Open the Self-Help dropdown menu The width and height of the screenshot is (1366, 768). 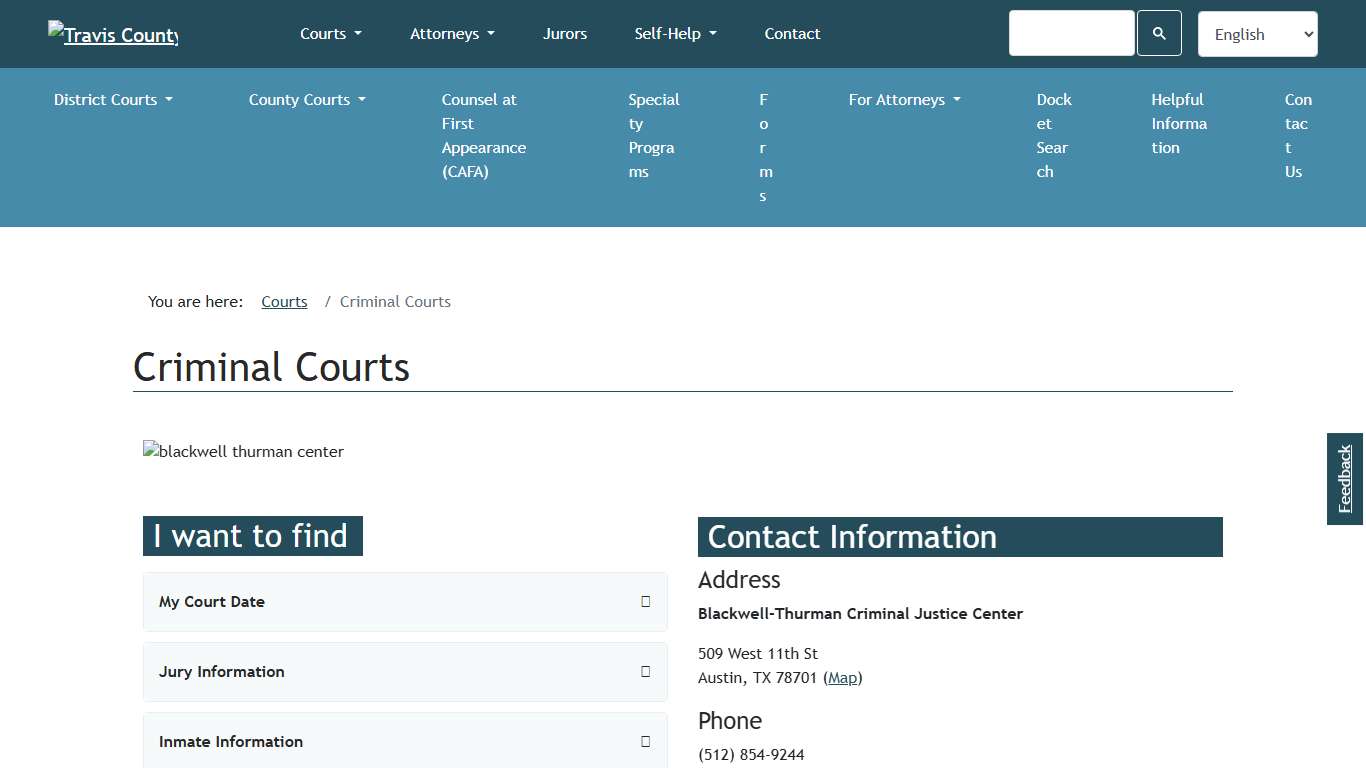point(675,33)
